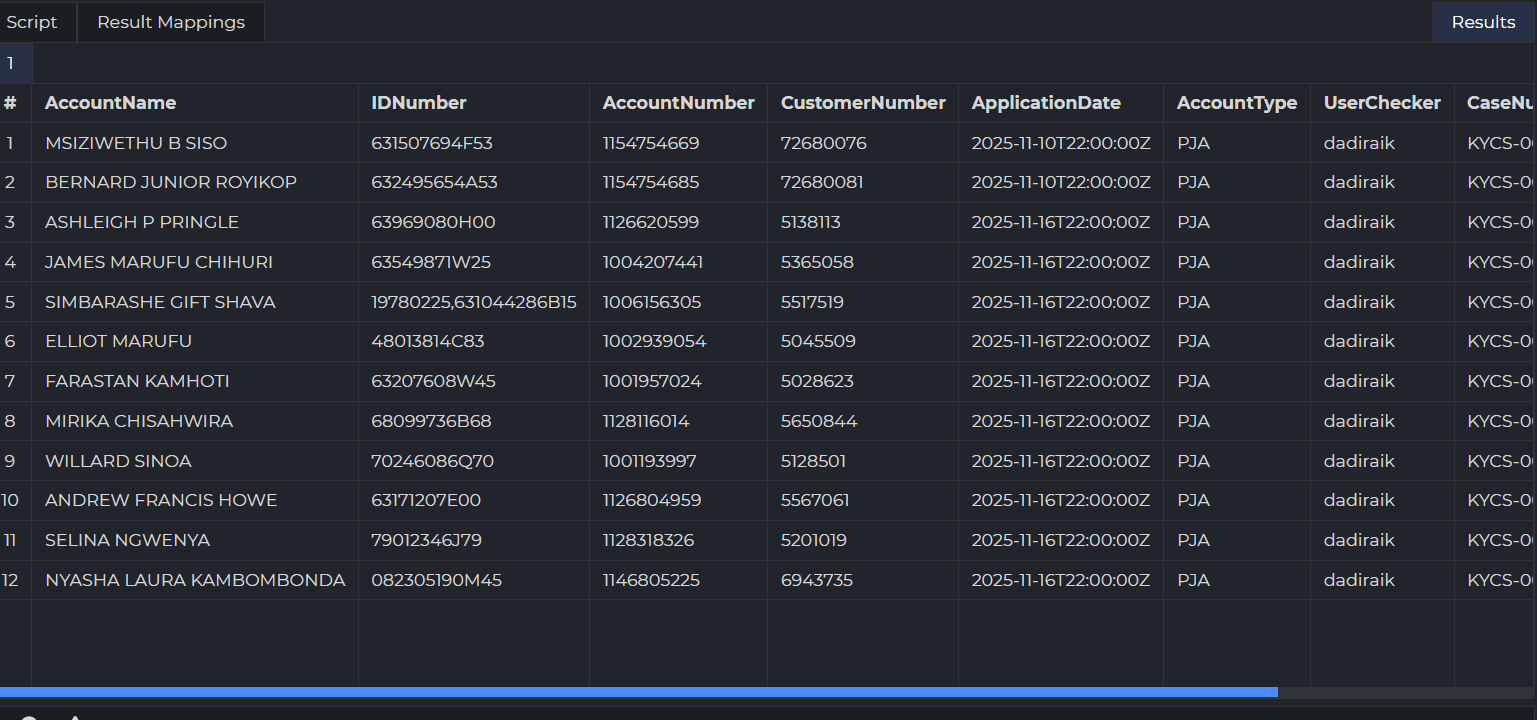Click the ApplicationDate column header
The height and width of the screenshot is (720, 1537).
(1045, 103)
